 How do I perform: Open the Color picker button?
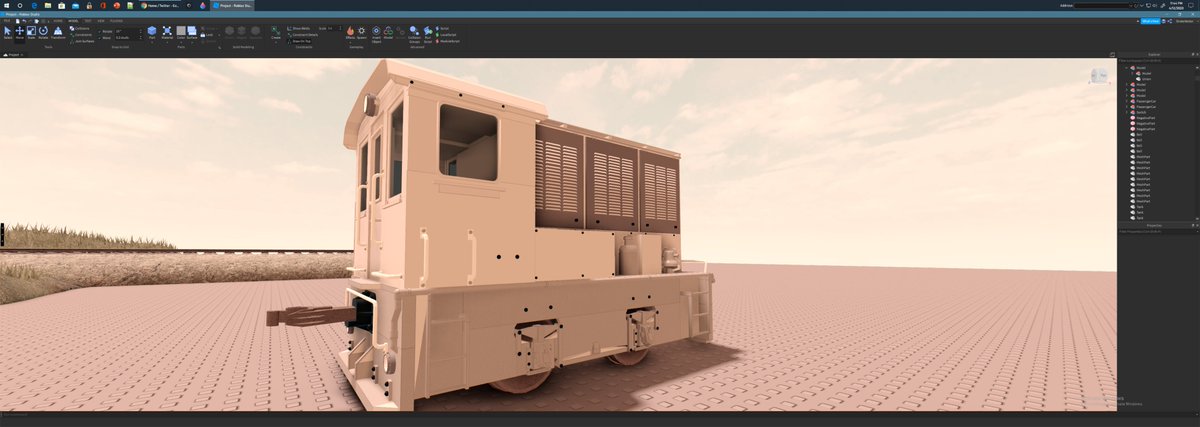(181, 33)
